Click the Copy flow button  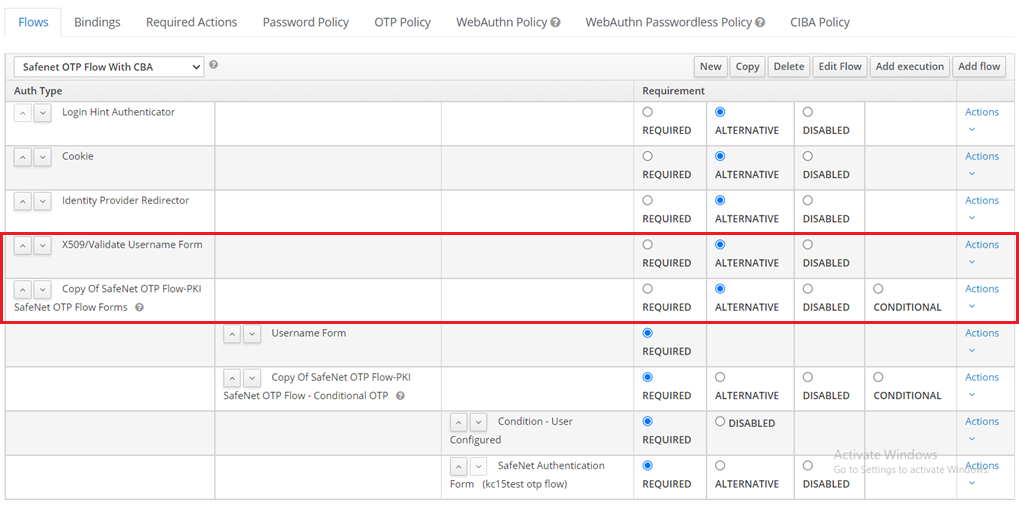pos(747,67)
